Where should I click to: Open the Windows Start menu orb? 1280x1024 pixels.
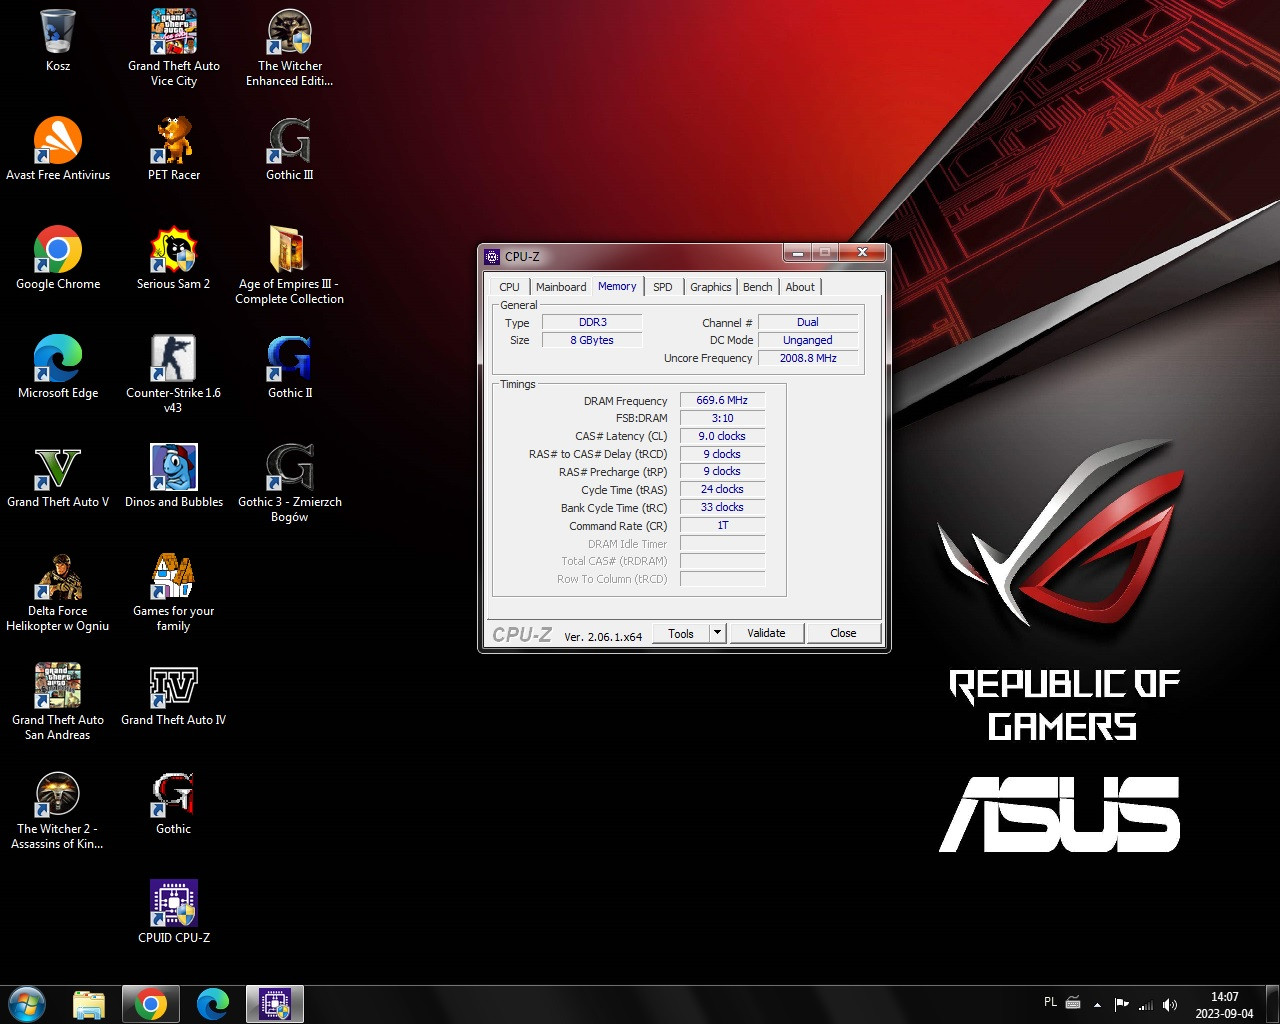click(27, 1004)
